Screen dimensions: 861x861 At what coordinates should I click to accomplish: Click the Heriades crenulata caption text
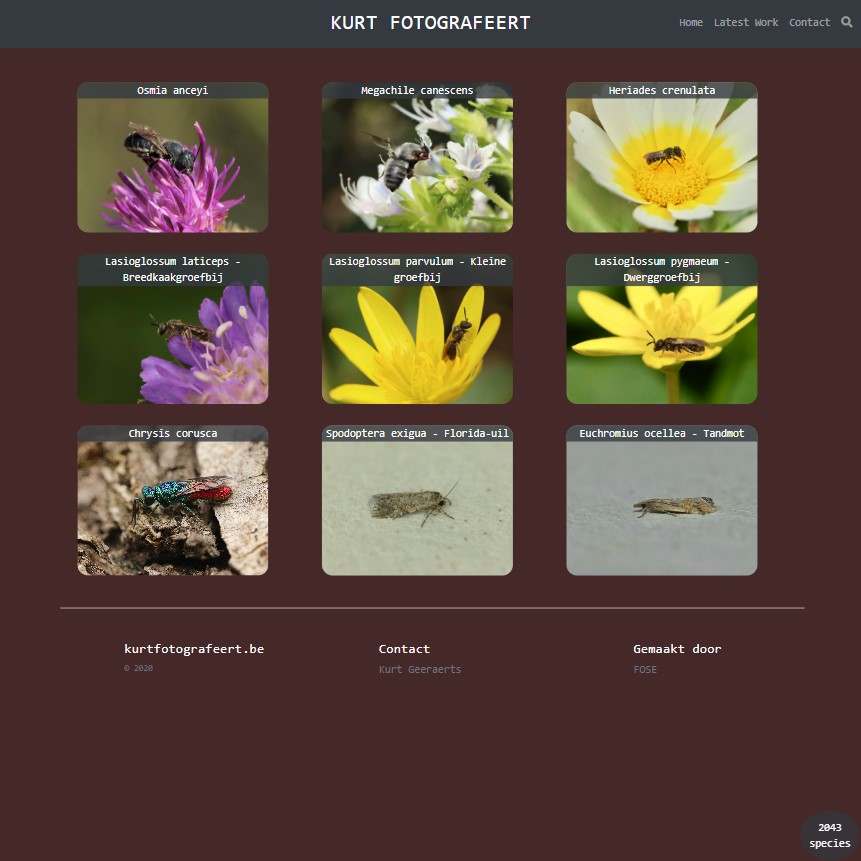(661, 90)
